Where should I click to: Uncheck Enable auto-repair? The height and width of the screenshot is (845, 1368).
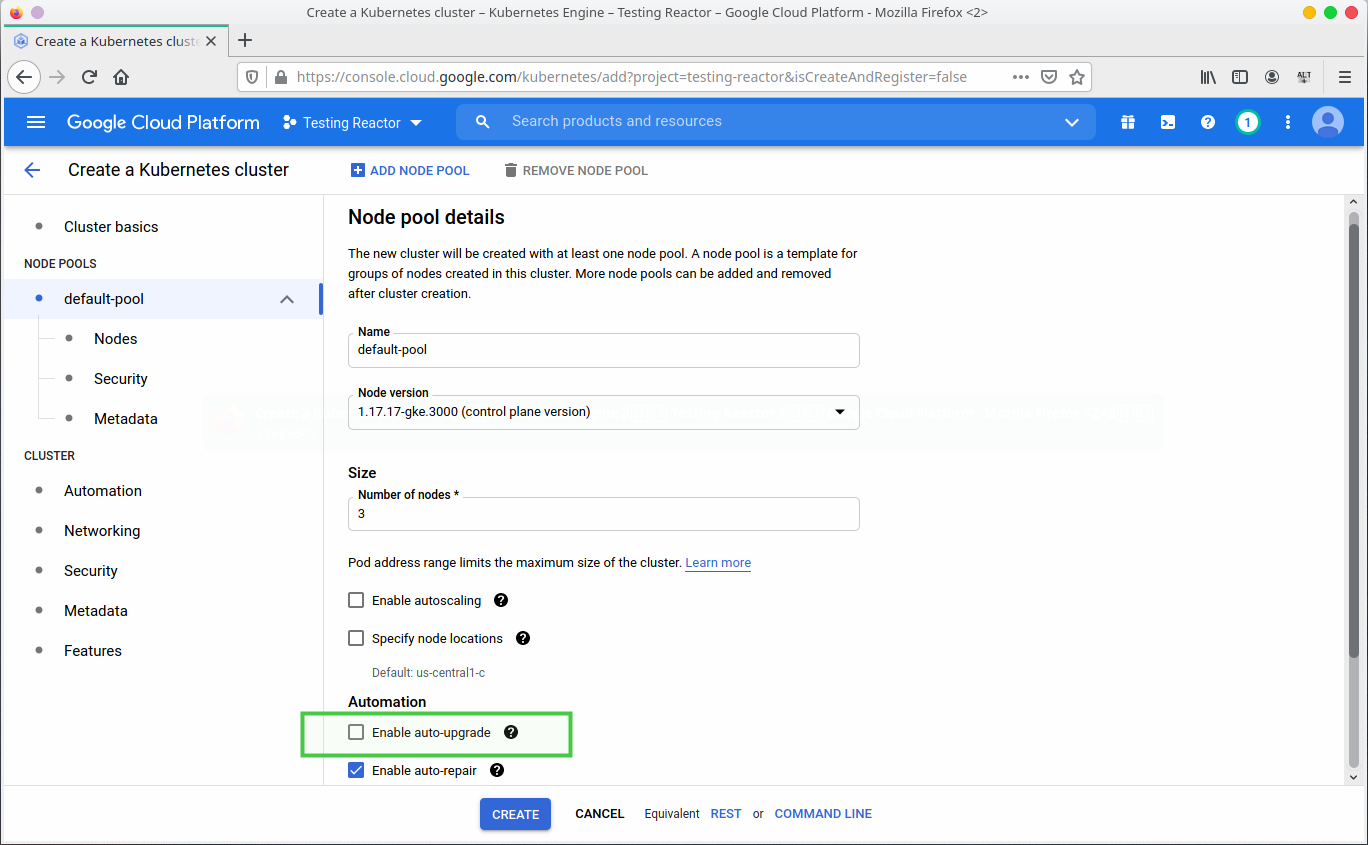pyautogui.click(x=356, y=771)
